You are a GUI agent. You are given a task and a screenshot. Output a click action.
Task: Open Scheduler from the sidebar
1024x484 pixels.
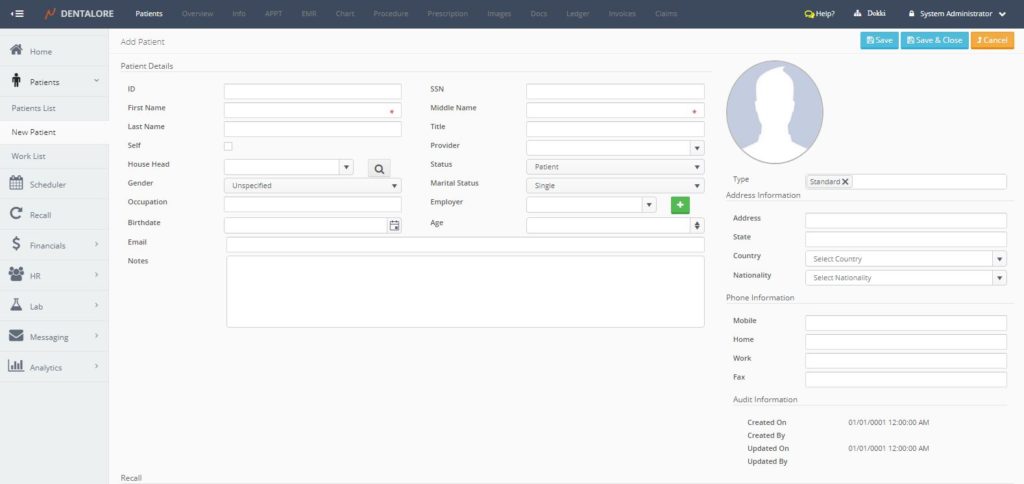click(47, 184)
